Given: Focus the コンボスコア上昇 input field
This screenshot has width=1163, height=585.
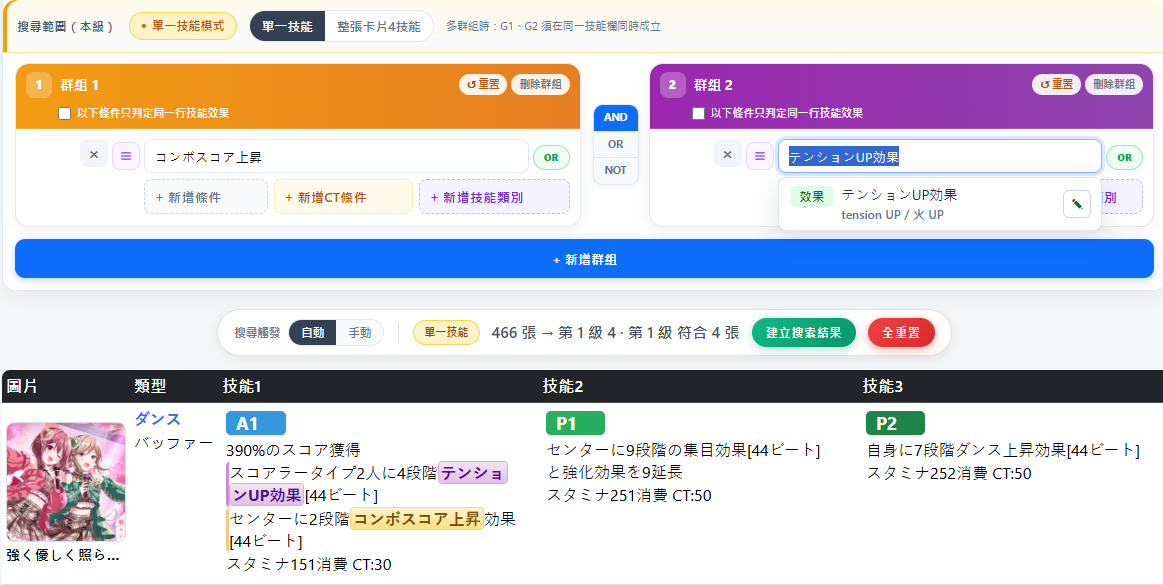Looking at the screenshot, I should [336, 156].
